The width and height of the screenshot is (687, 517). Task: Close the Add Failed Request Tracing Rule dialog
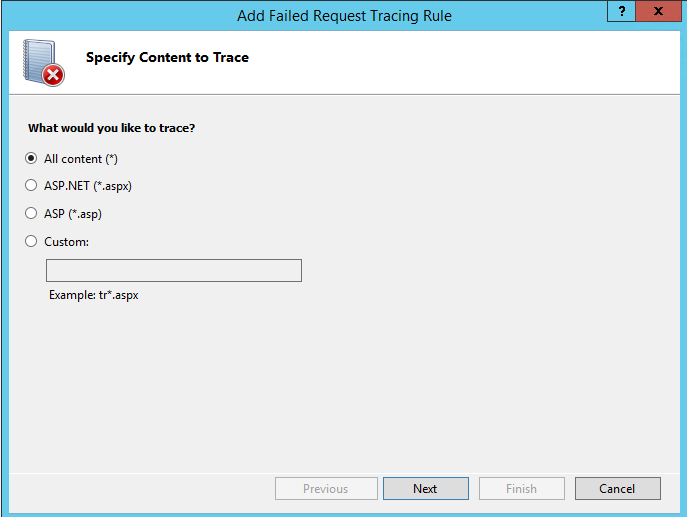658,11
